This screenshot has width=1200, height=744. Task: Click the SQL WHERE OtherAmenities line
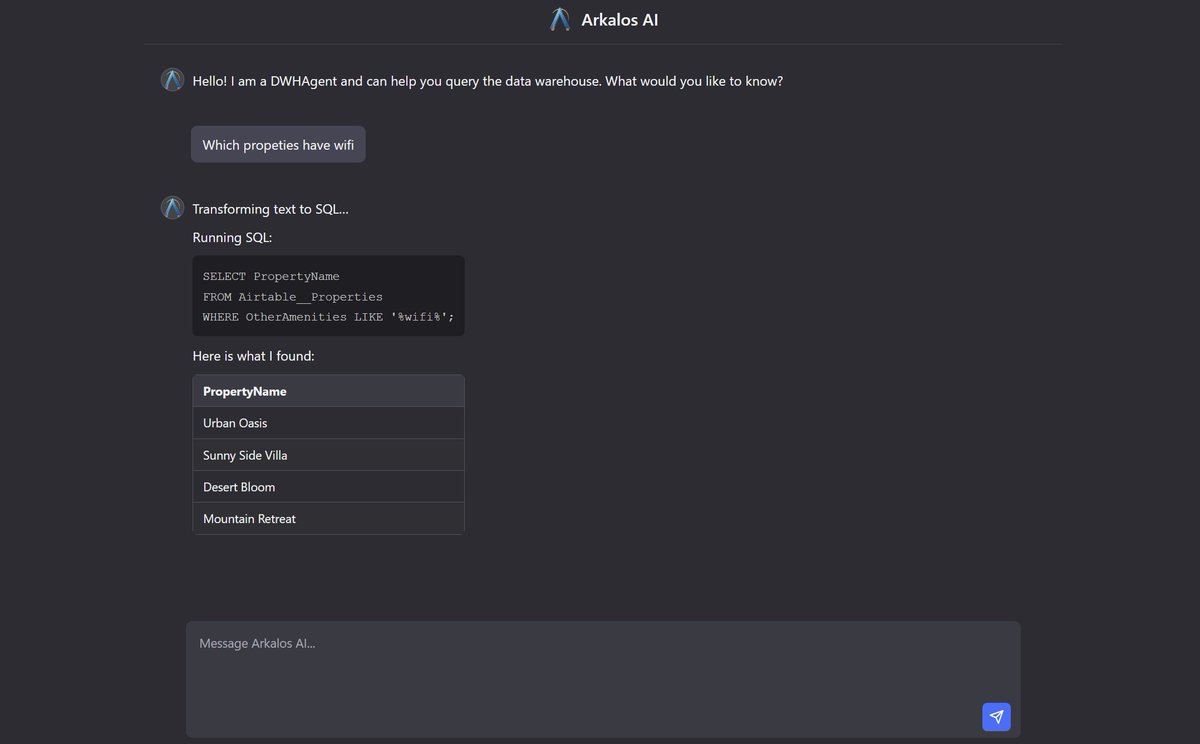coord(328,317)
